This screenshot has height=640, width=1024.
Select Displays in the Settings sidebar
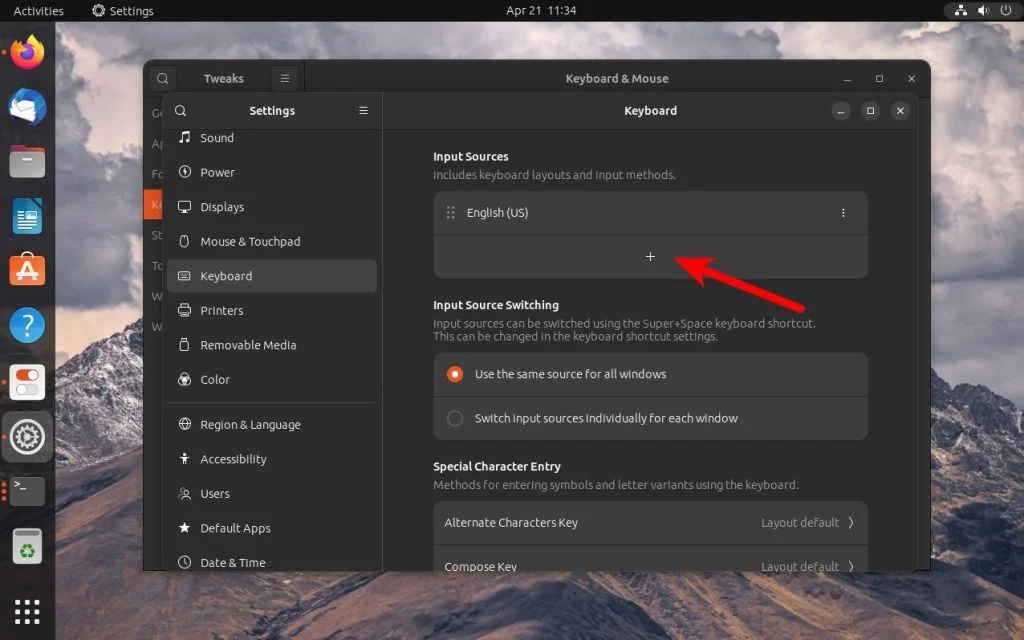tap(222, 206)
